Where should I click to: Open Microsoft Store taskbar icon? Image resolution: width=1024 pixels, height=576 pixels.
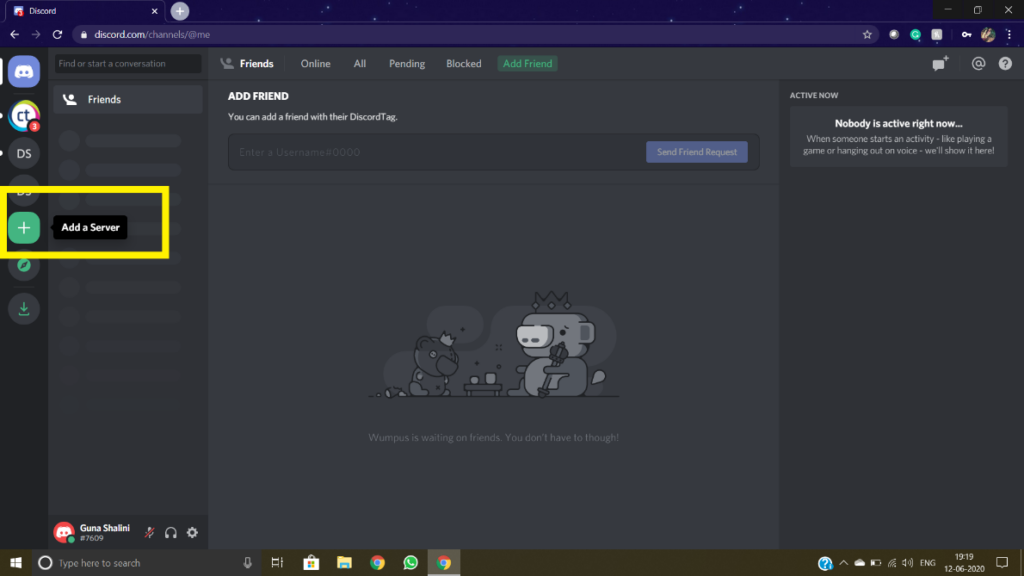tap(312, 562)
